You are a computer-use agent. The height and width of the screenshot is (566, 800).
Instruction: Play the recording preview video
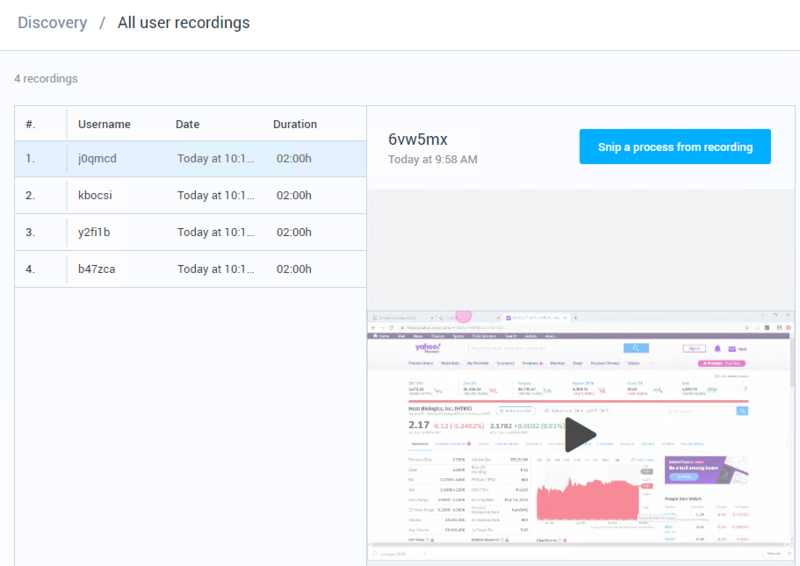point(580,435)
